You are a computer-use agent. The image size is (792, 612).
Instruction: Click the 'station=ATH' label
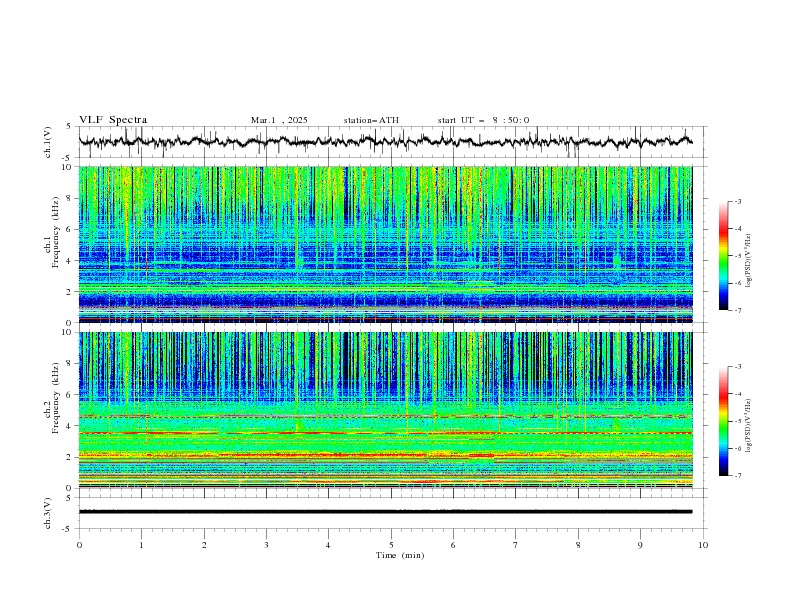[x=371, y=120]
